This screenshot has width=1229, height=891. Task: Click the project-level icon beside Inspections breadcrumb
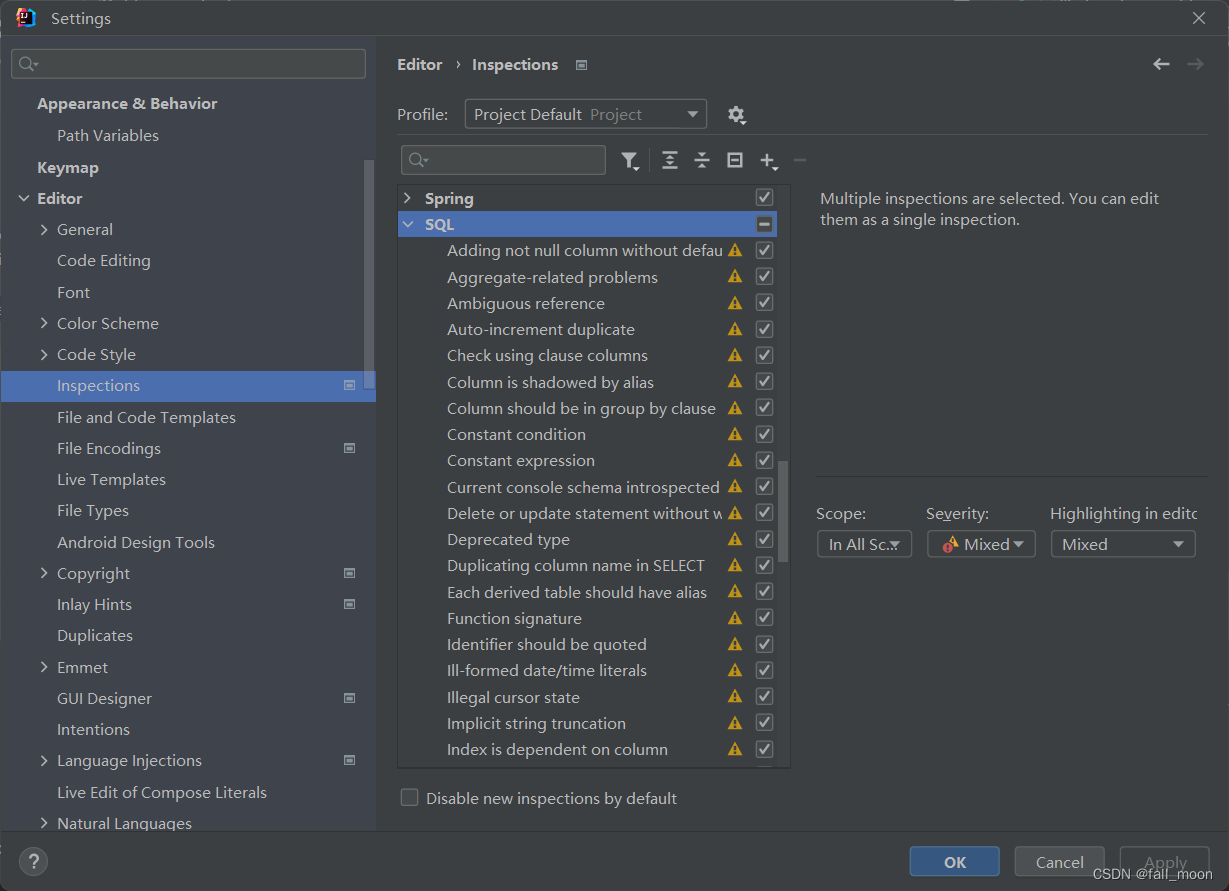pyautogui.click(x=582, y=65)
